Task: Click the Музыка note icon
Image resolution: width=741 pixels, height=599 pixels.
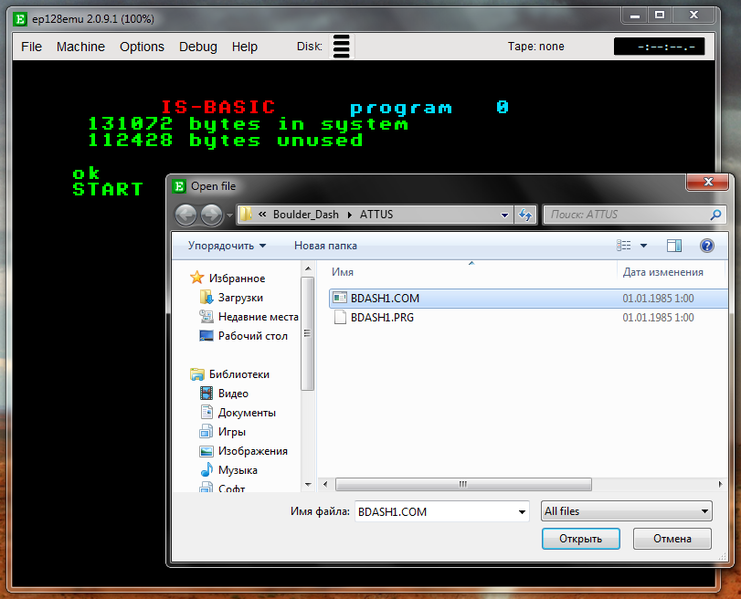Action: click(x=207, y=470)
